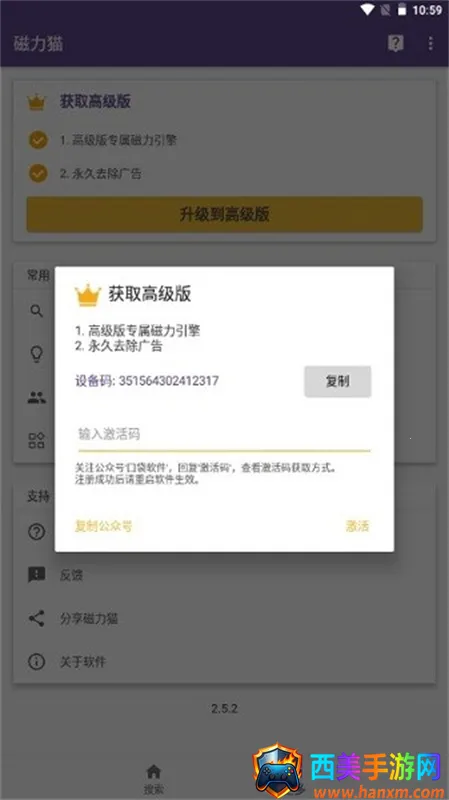Tap the crown icon beside 获取高级版 card

[x=36, y=102]
